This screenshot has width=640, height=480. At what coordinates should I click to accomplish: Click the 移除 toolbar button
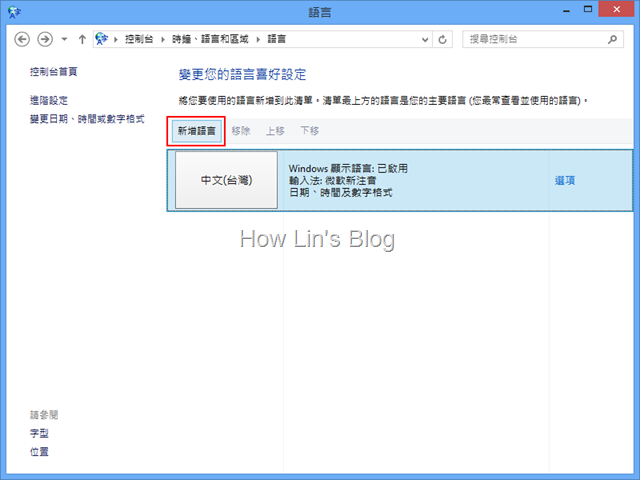coord(241,131)
